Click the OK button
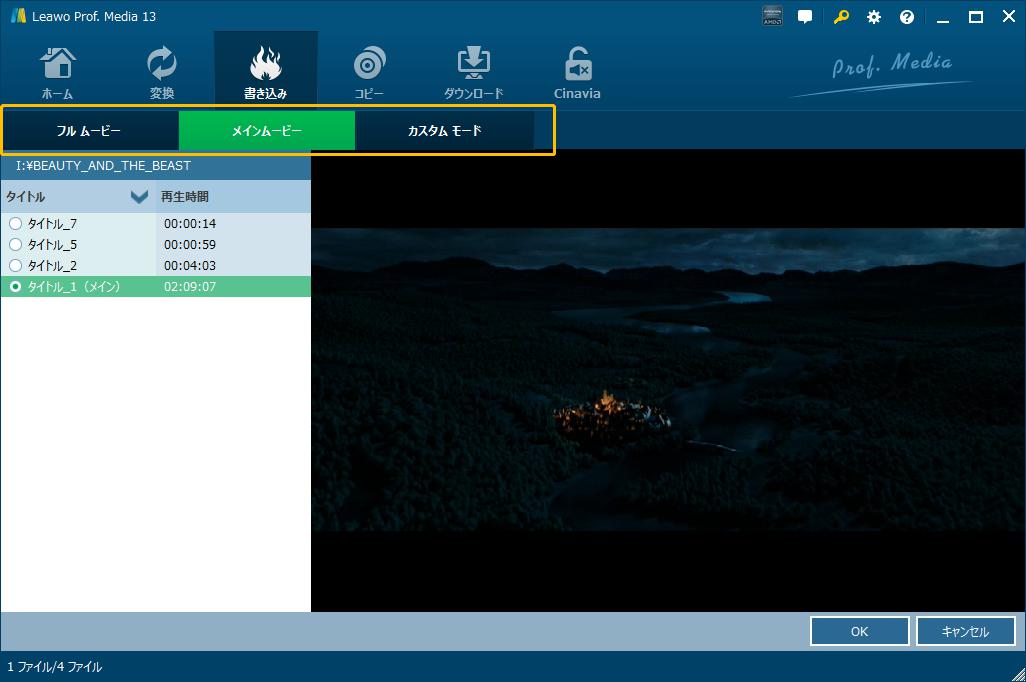Viewport: 1026px width, 682px height. pyautogui.click(x=859, y=632)
